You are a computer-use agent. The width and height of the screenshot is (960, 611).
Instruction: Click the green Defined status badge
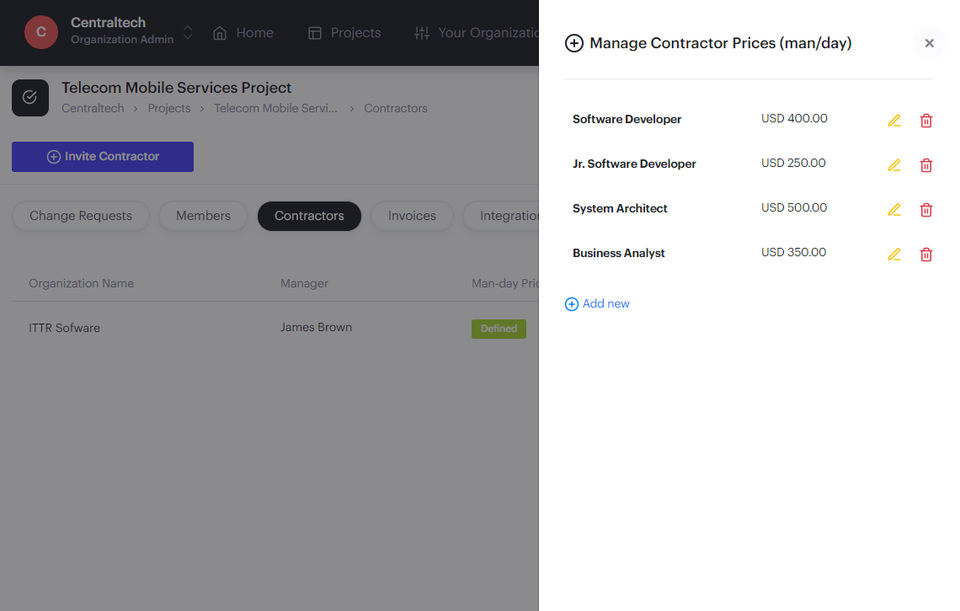pos(498,328)
